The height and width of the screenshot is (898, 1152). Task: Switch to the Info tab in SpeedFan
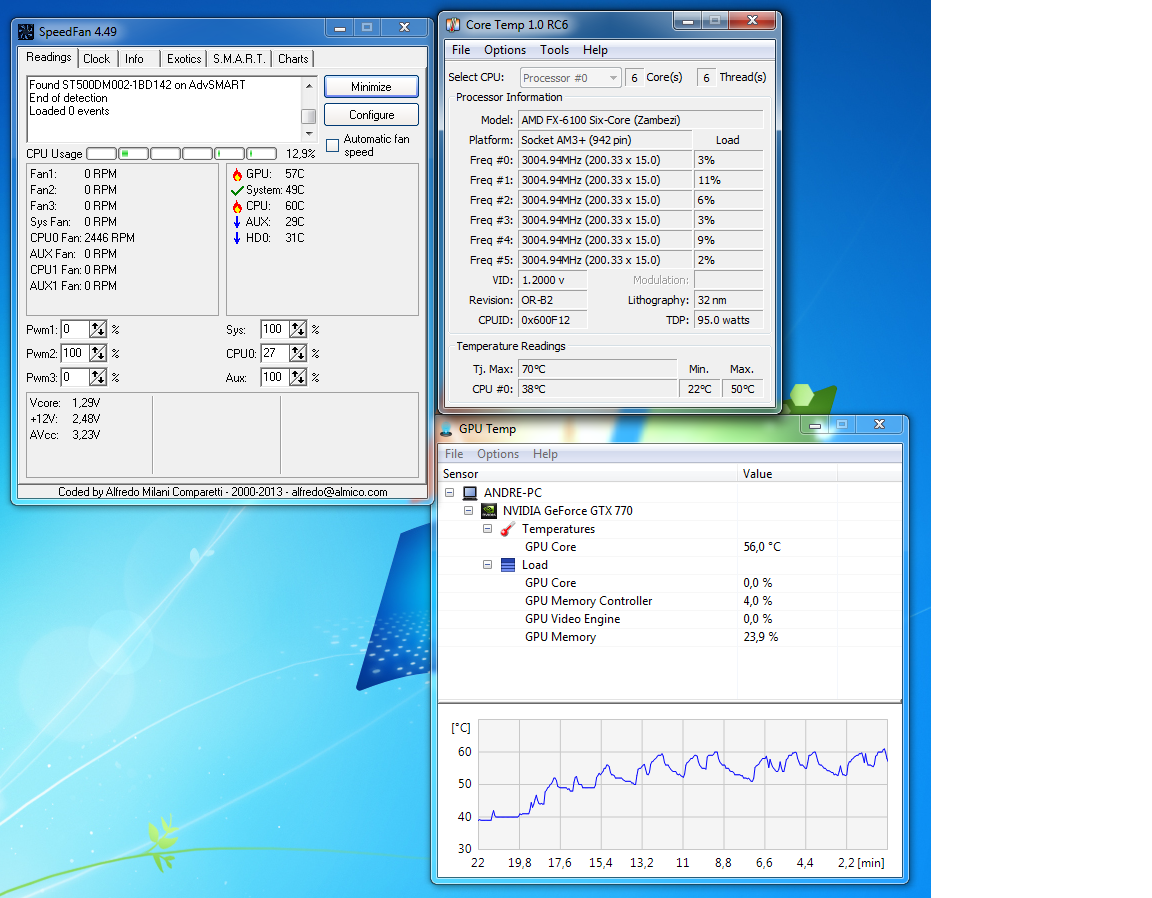134,59
